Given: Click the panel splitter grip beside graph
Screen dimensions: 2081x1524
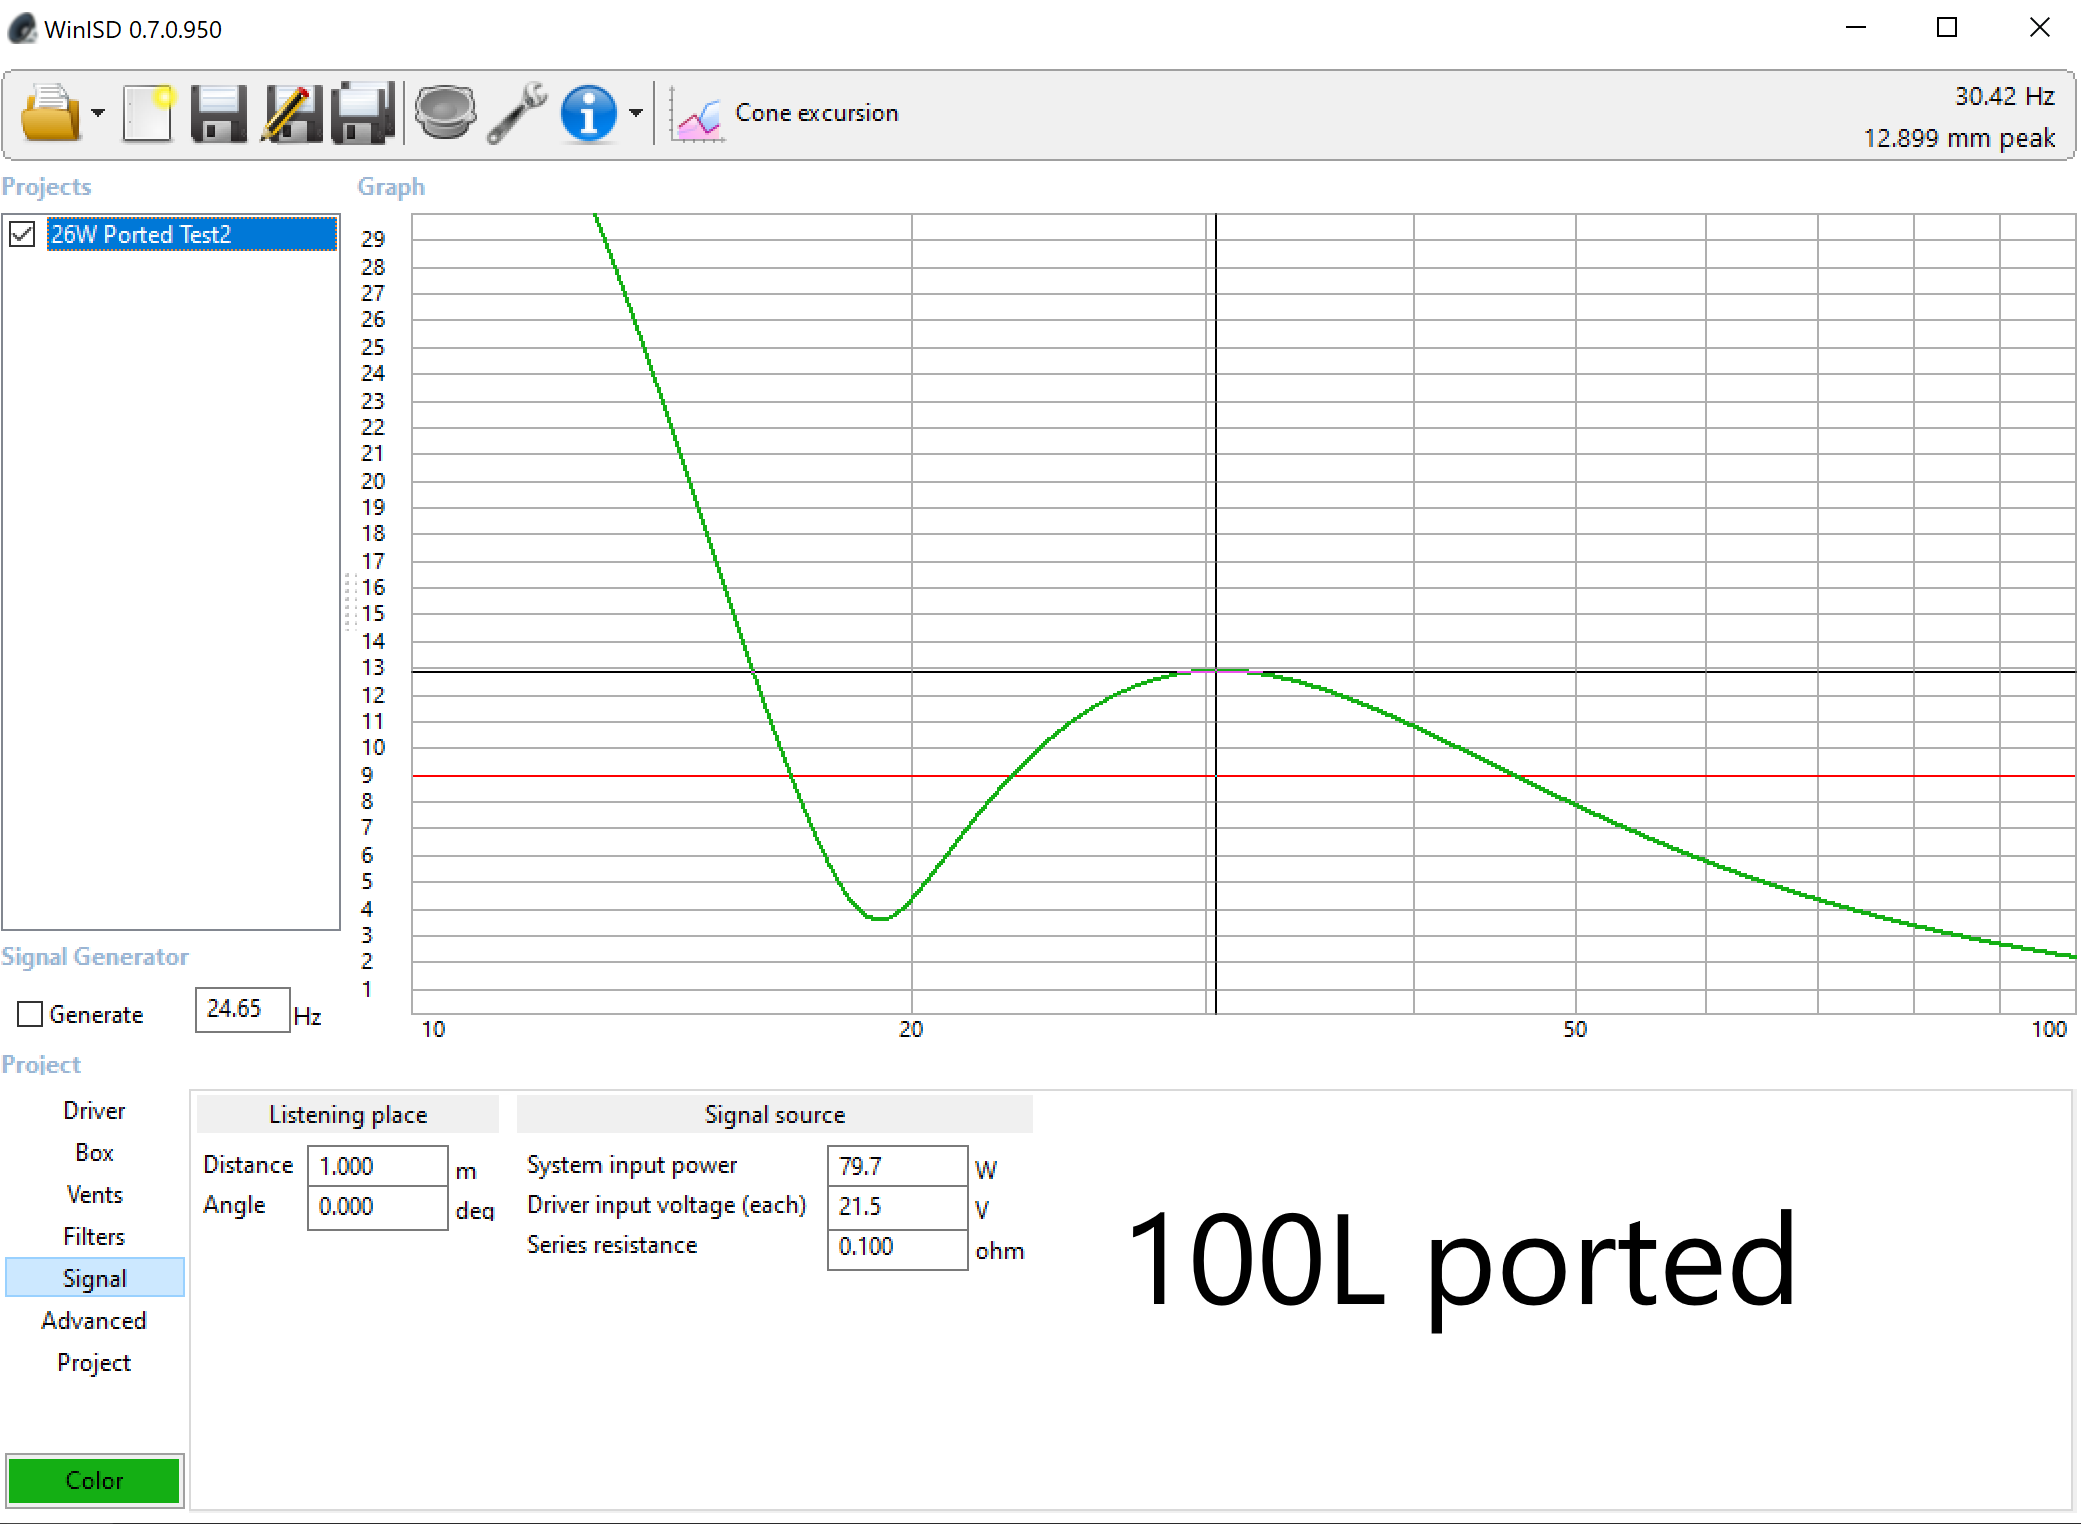Looking at the screenshot, I should (x=350, y=601).
